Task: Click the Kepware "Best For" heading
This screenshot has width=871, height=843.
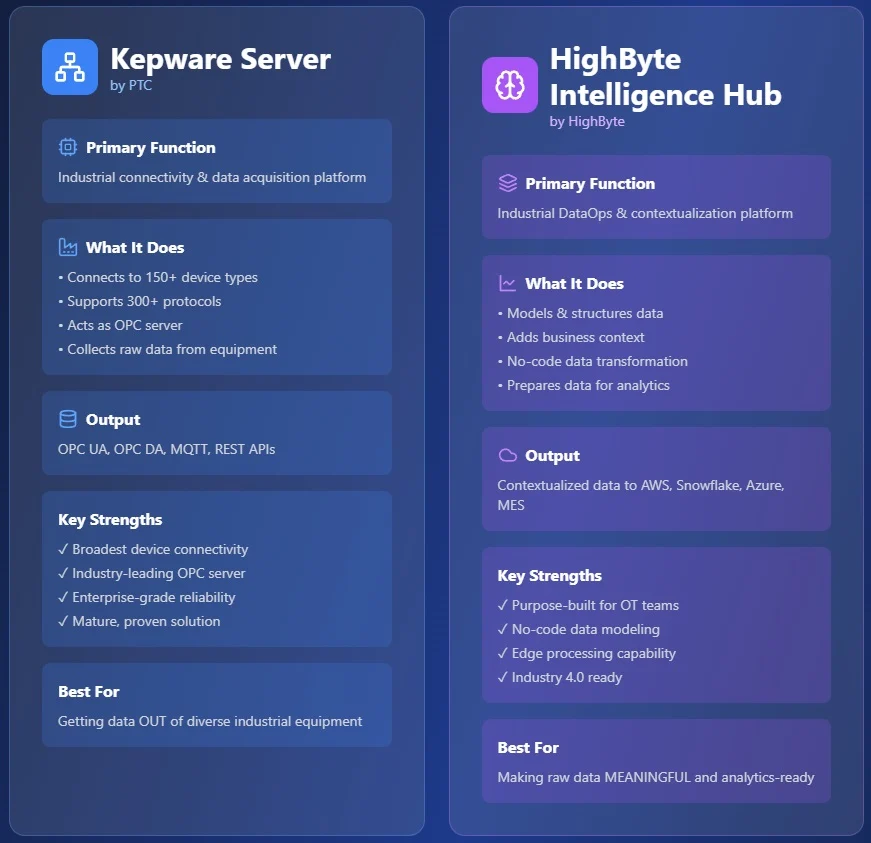Action: (89, 691)
